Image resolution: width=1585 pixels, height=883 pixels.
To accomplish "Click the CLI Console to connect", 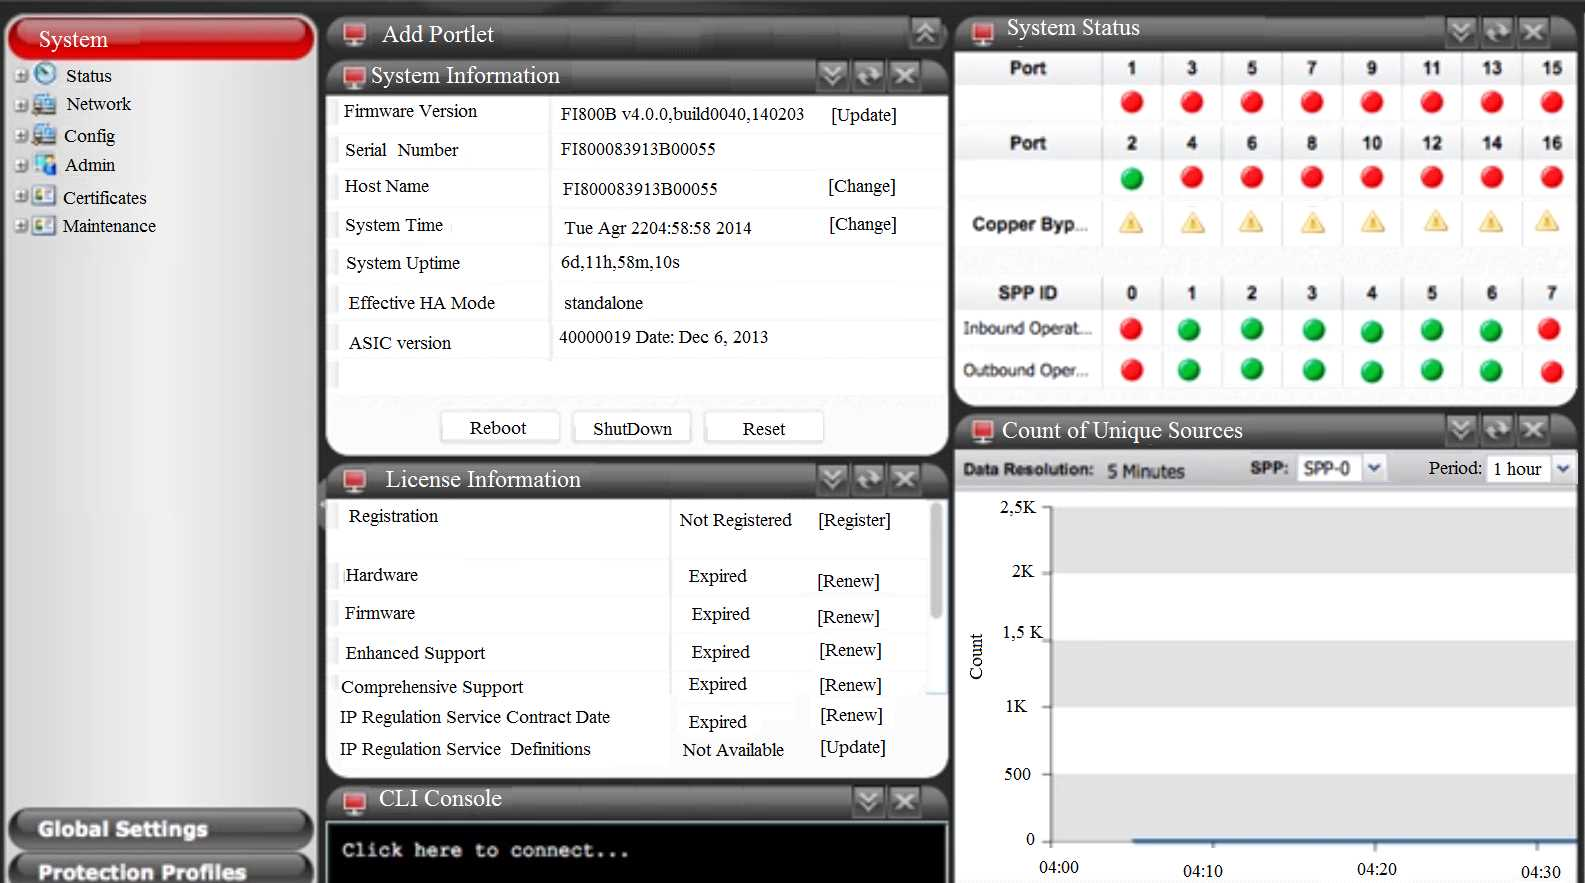I will pyautogui.click(x=486, y=850).
